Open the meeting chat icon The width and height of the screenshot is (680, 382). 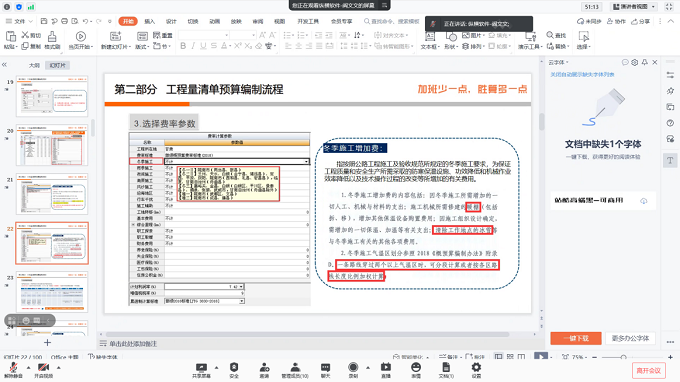coord(325,367)
